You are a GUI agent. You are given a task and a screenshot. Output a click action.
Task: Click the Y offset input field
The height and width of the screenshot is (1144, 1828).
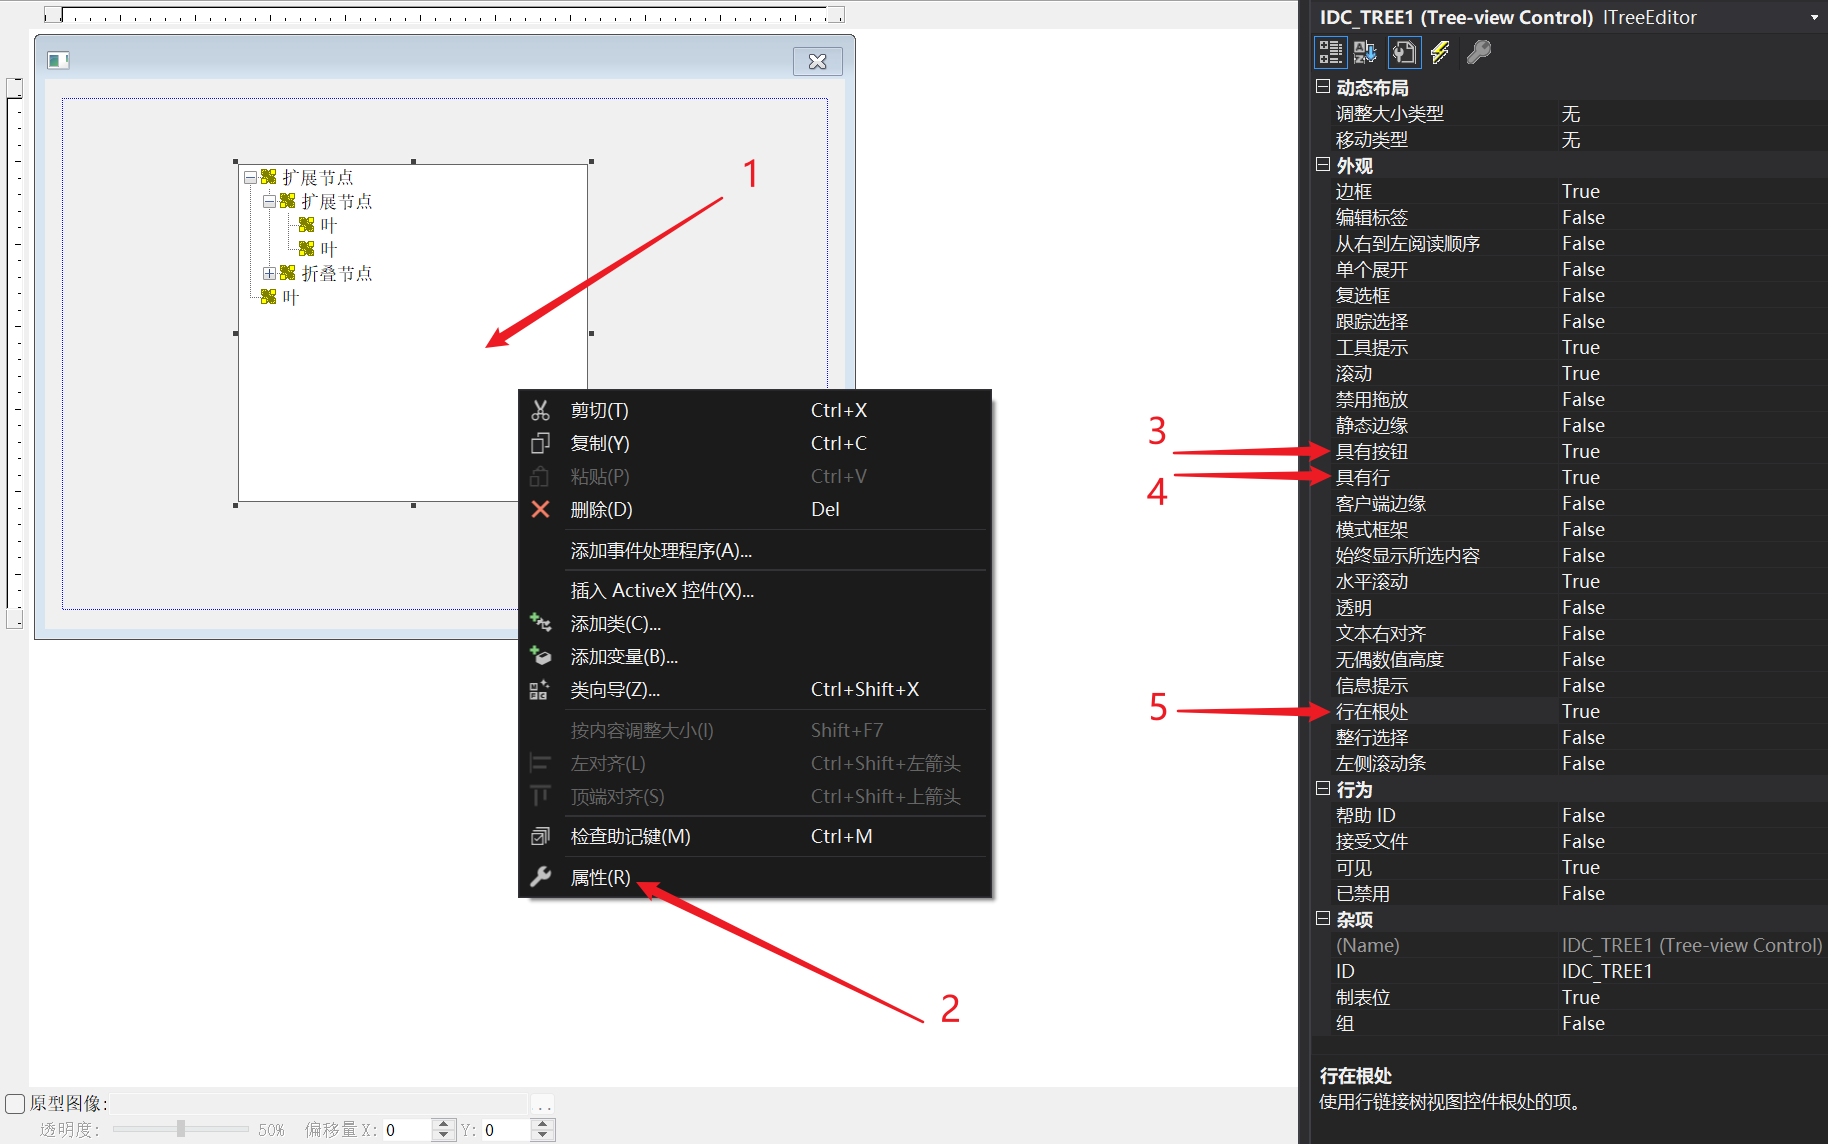coord(506,1130)
